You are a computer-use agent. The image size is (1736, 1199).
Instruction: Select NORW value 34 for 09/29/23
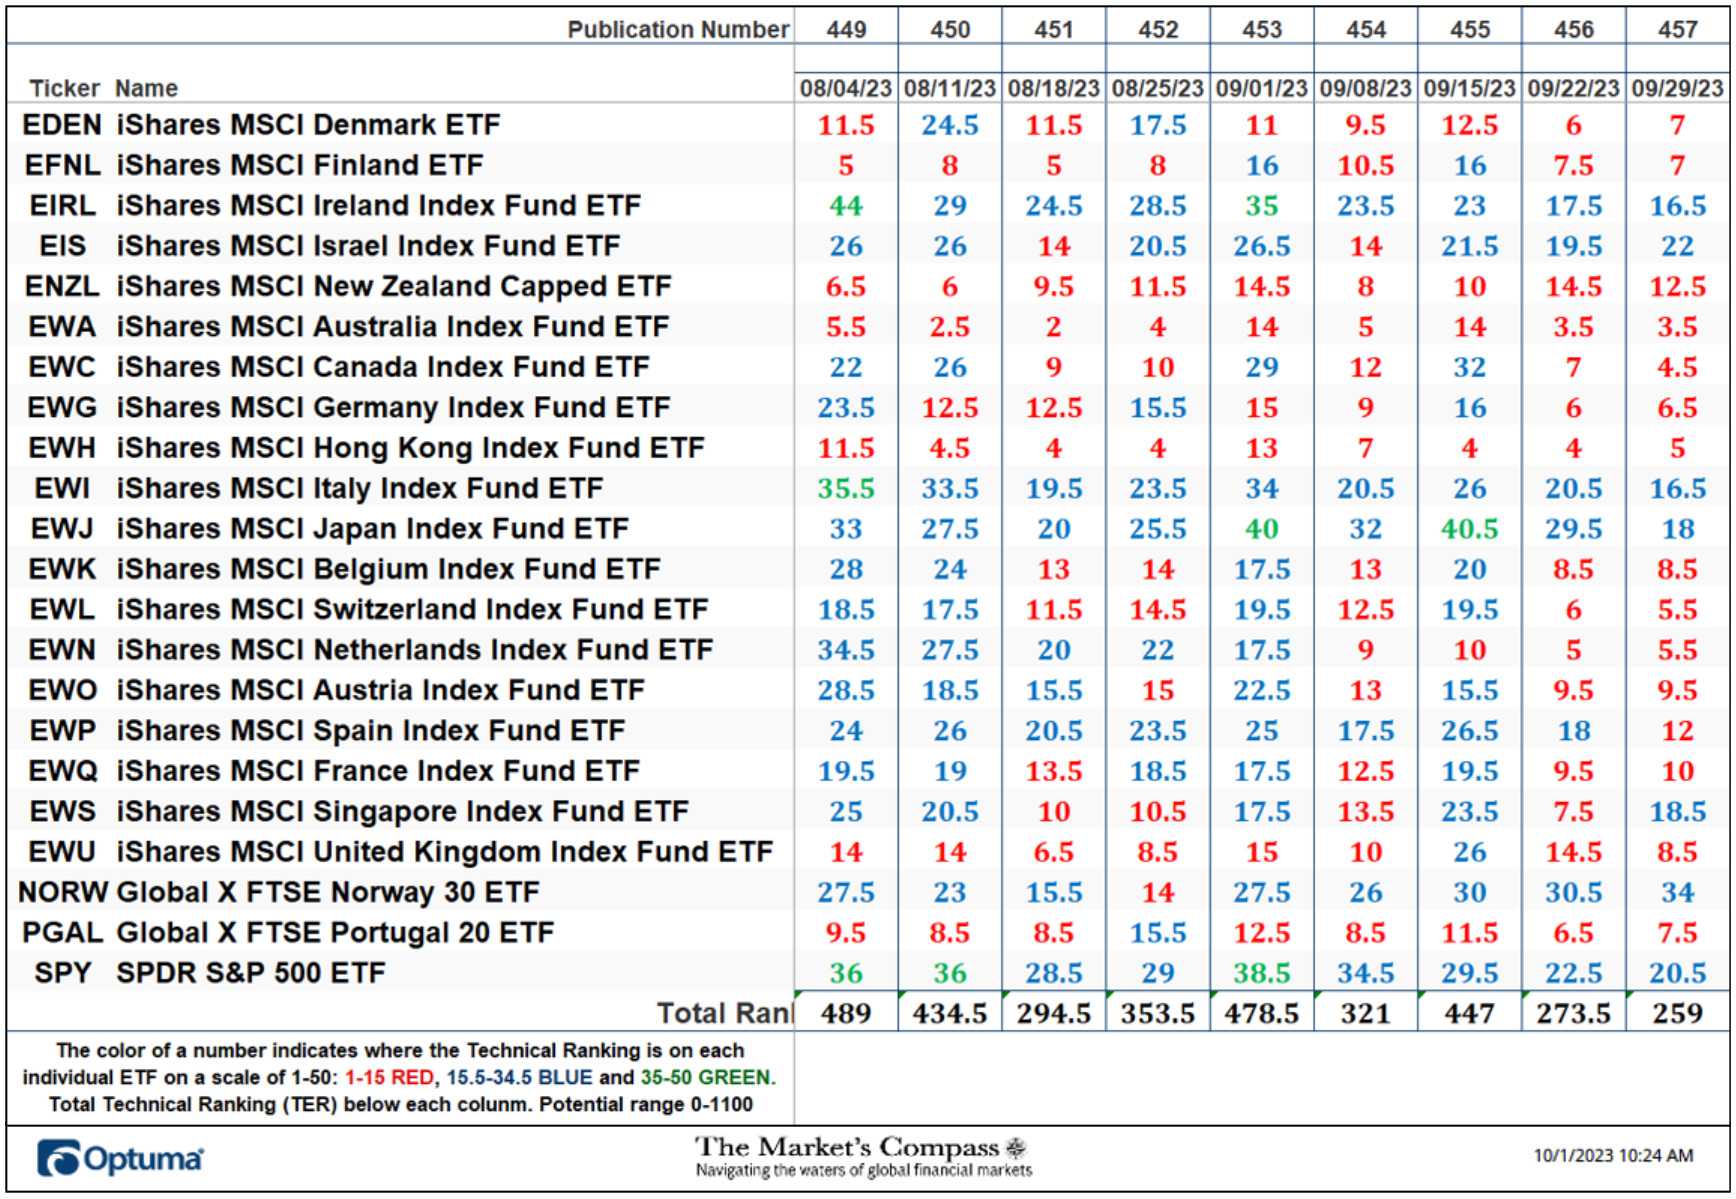click(1677, 892)
